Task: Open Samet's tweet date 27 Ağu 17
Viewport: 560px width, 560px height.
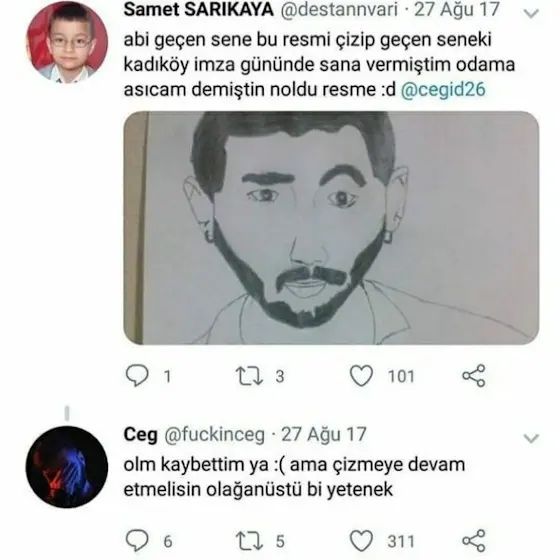Action: pos(456,10)
